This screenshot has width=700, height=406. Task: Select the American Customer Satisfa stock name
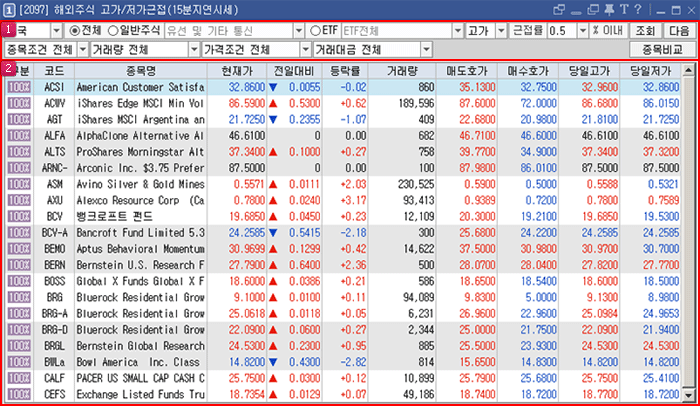tap(140, 87)
